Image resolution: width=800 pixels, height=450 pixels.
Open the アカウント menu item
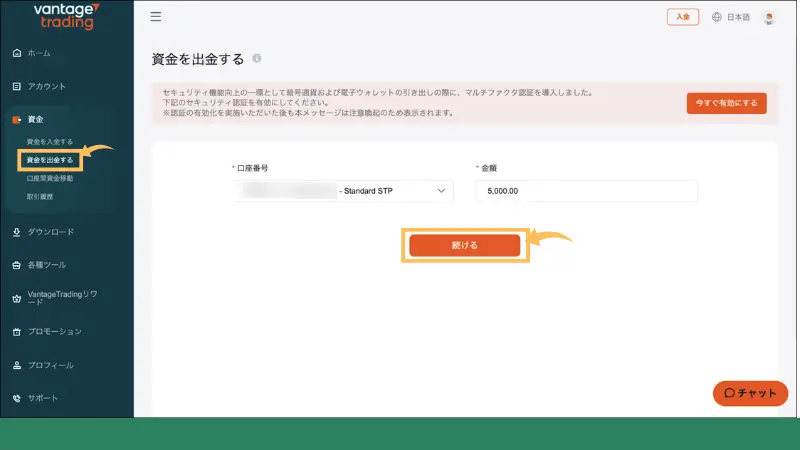(46, 86)
